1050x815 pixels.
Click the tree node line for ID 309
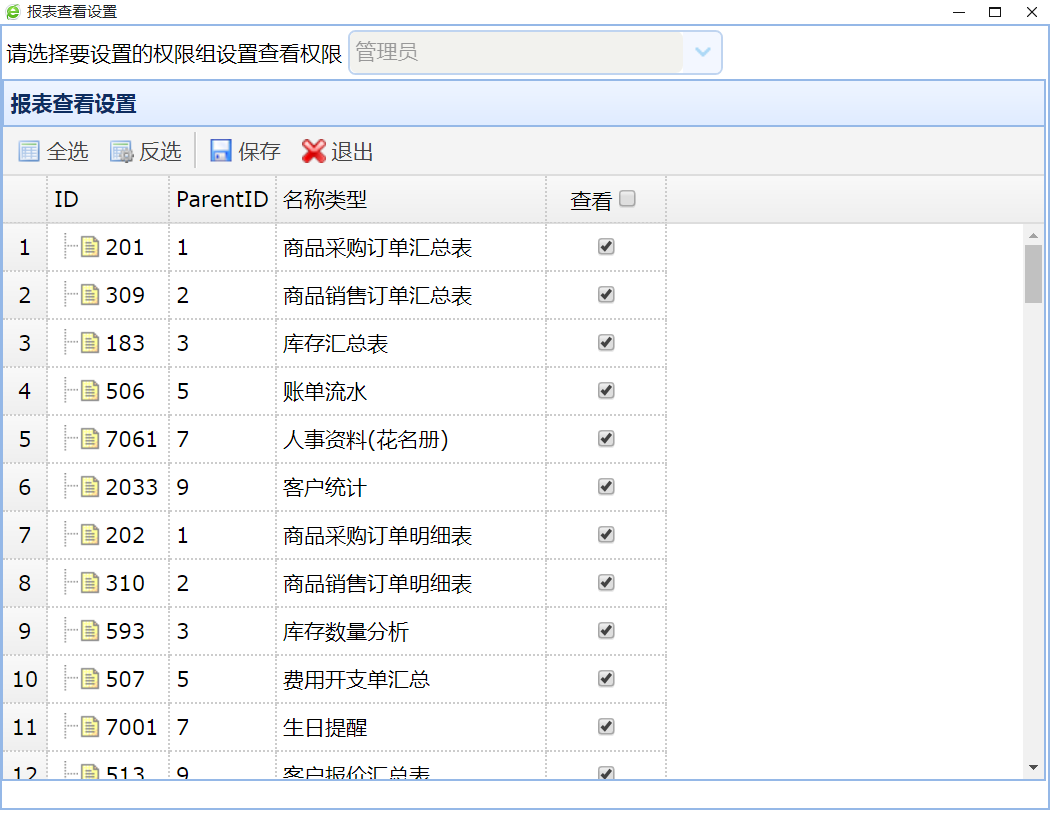(x=69, y=295)
